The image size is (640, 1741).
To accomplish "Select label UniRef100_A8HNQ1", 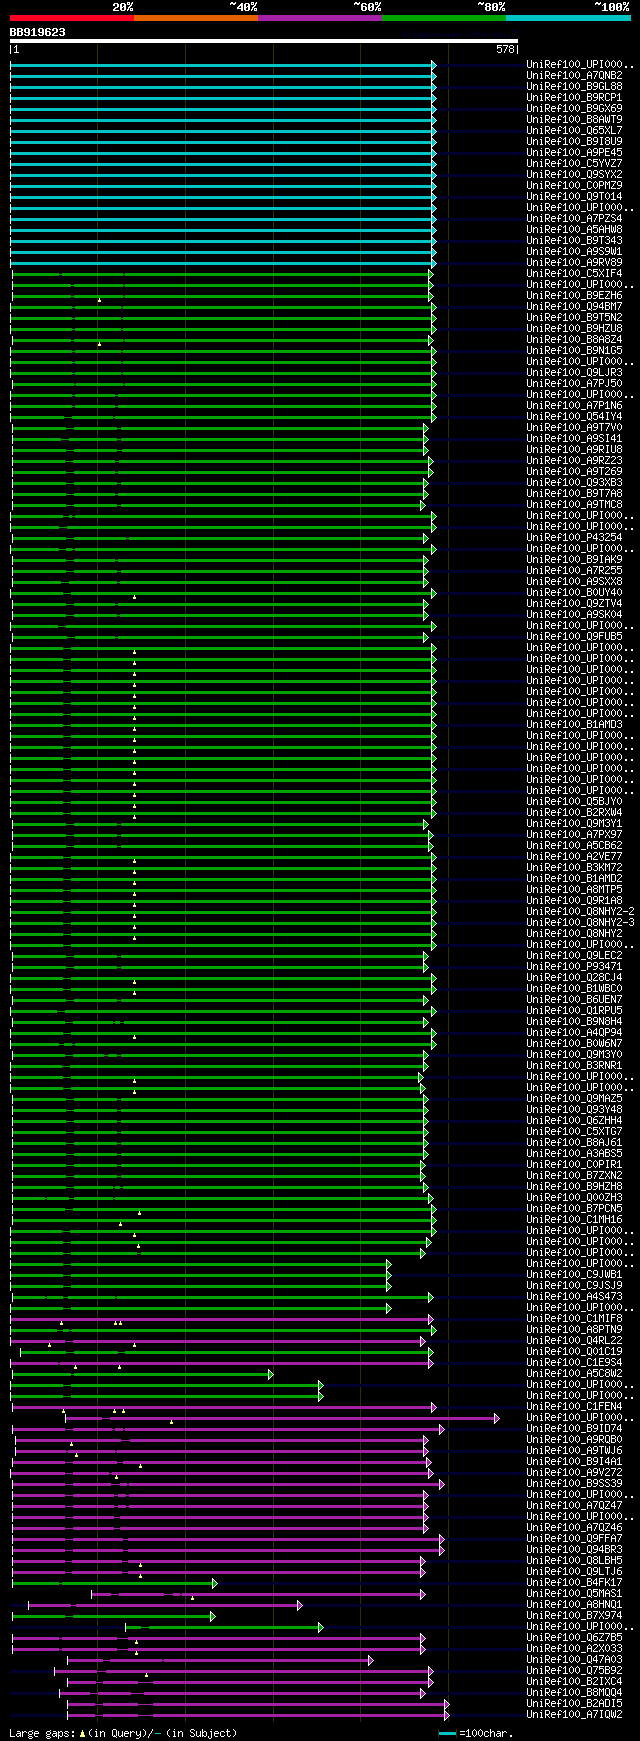I will (574, 1604).
